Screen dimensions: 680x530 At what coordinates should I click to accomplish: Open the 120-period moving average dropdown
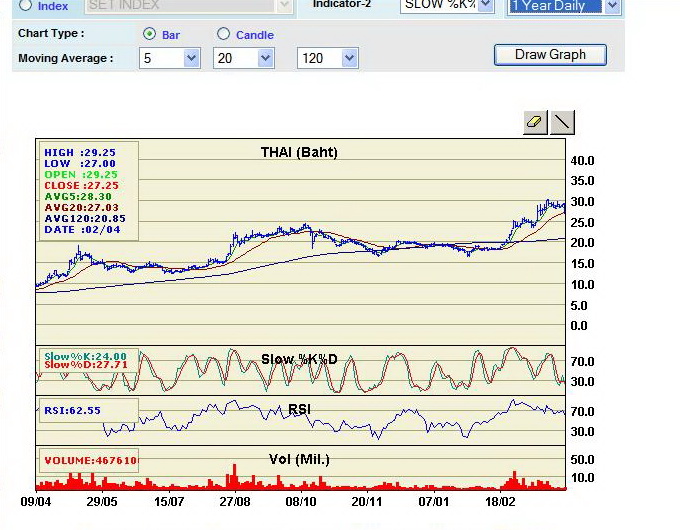click(350, 58)
